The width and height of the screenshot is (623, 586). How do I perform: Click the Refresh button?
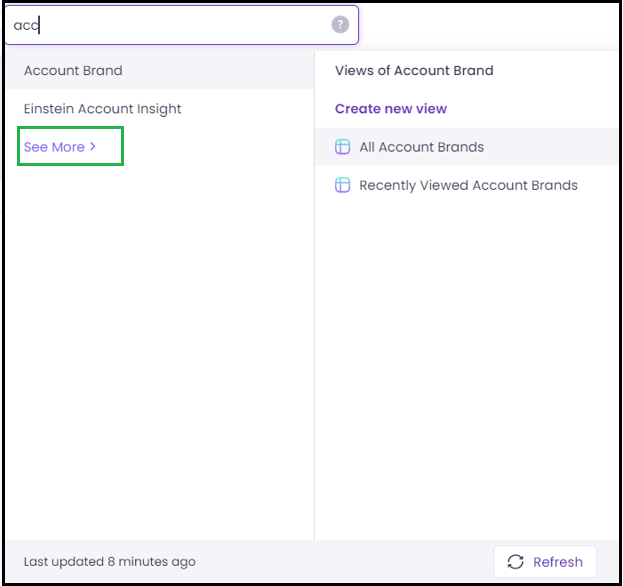pos(545,561)
